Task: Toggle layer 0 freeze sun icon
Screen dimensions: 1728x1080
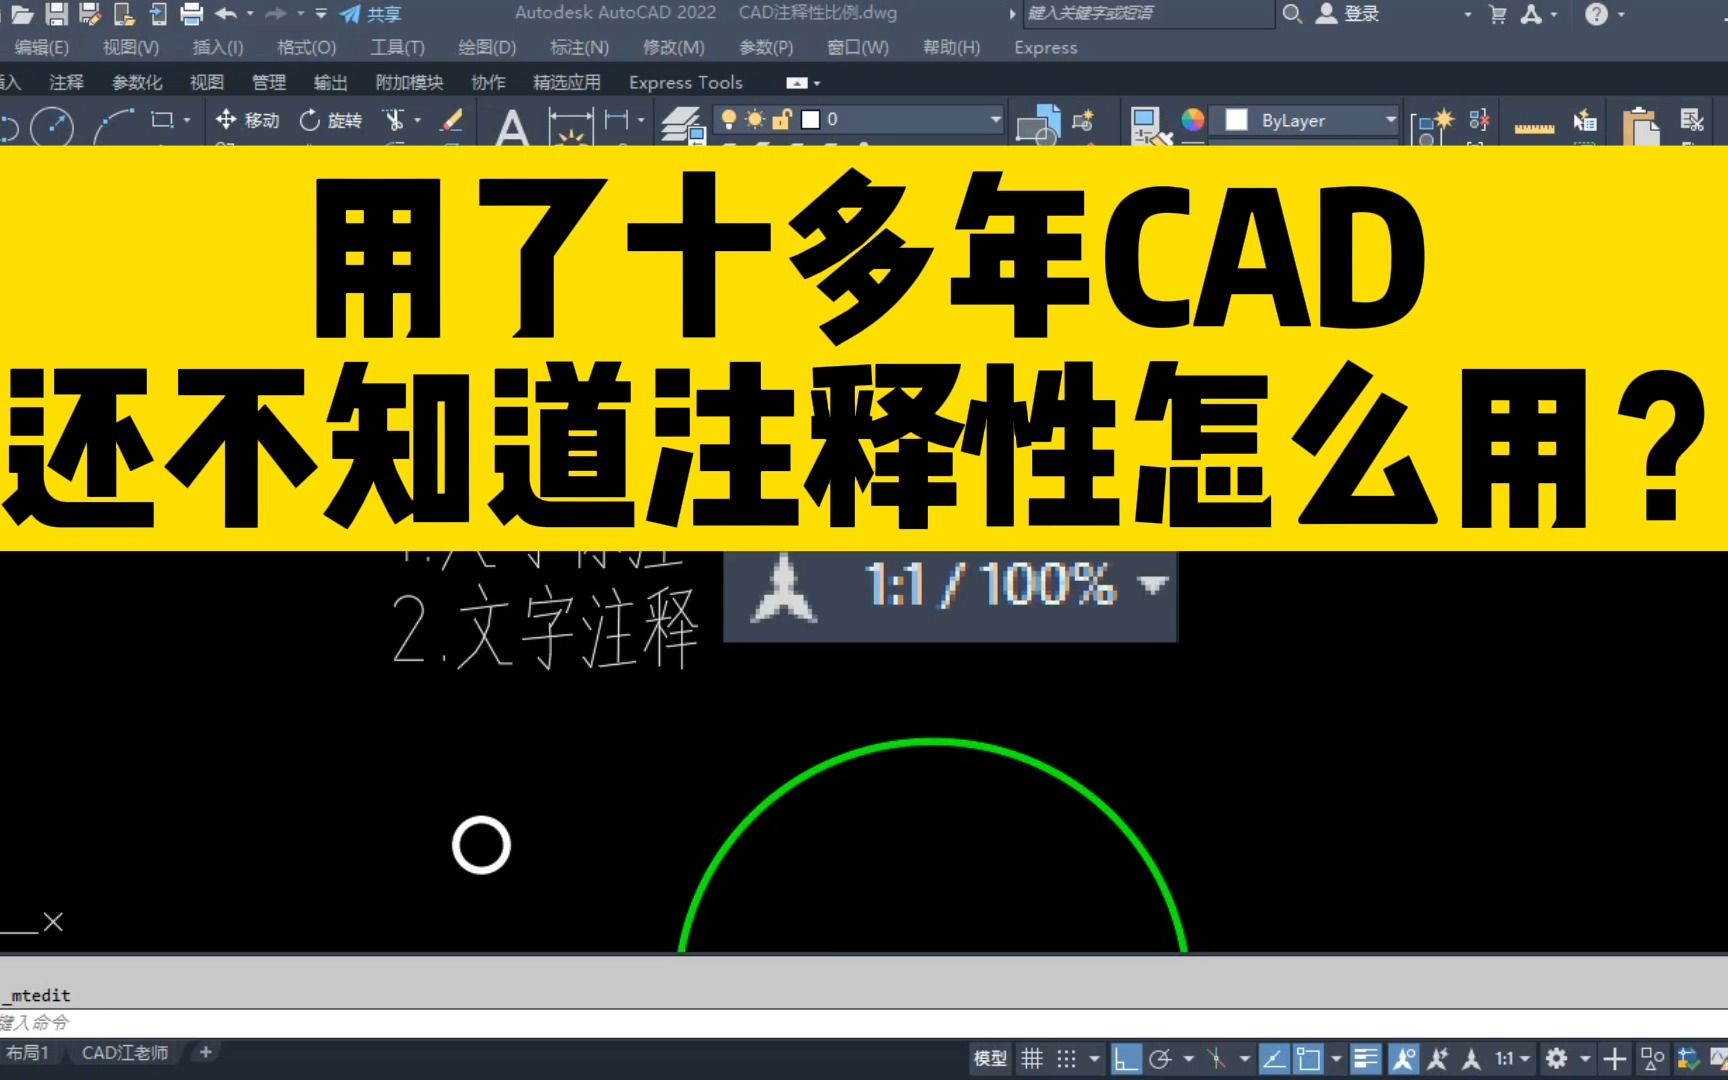Action: pos(755,120)
